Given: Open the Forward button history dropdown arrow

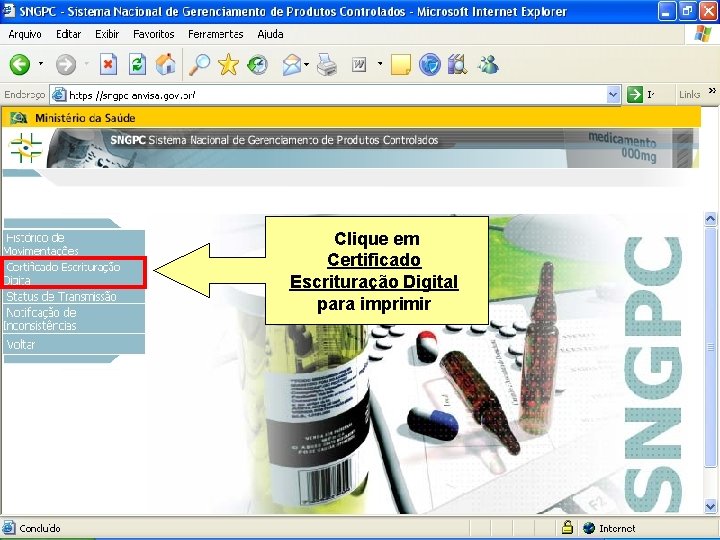Looking at the screenshot, I should (x=87, y=63).
